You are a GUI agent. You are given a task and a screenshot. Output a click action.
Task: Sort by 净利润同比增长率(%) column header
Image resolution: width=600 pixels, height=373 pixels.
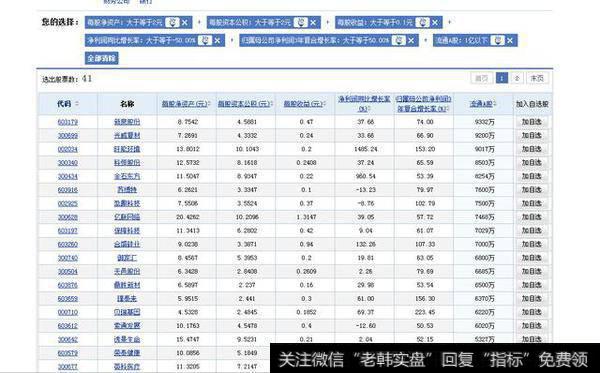click(x=364, y=104)
